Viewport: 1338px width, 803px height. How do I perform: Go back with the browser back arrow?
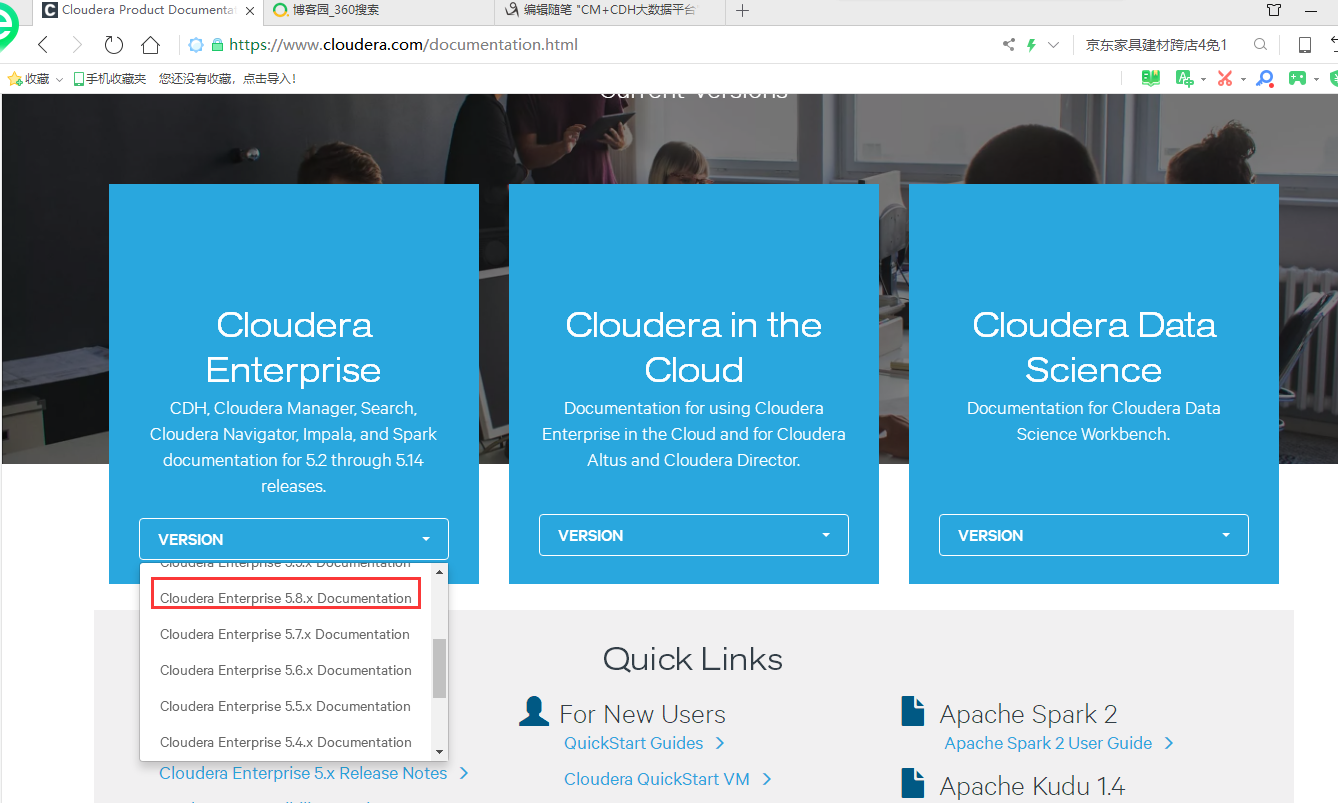[42, 45]
